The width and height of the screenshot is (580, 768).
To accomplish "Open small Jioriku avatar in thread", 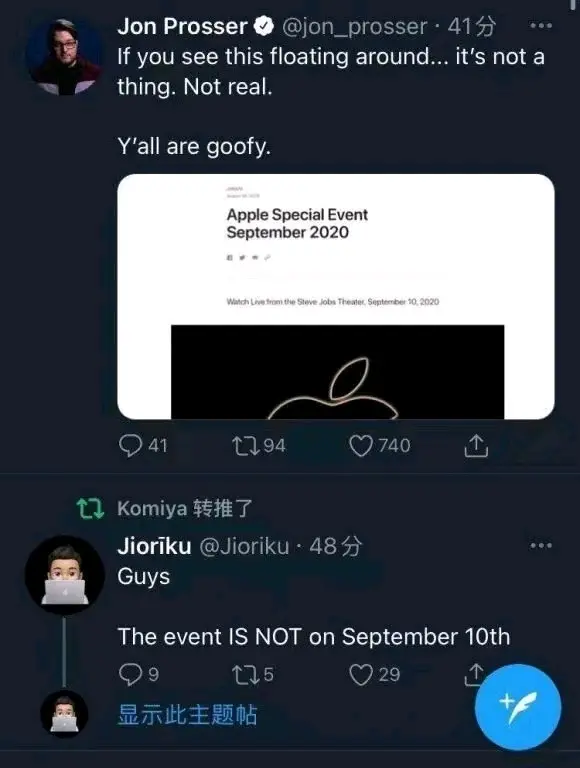I will 64,714.
